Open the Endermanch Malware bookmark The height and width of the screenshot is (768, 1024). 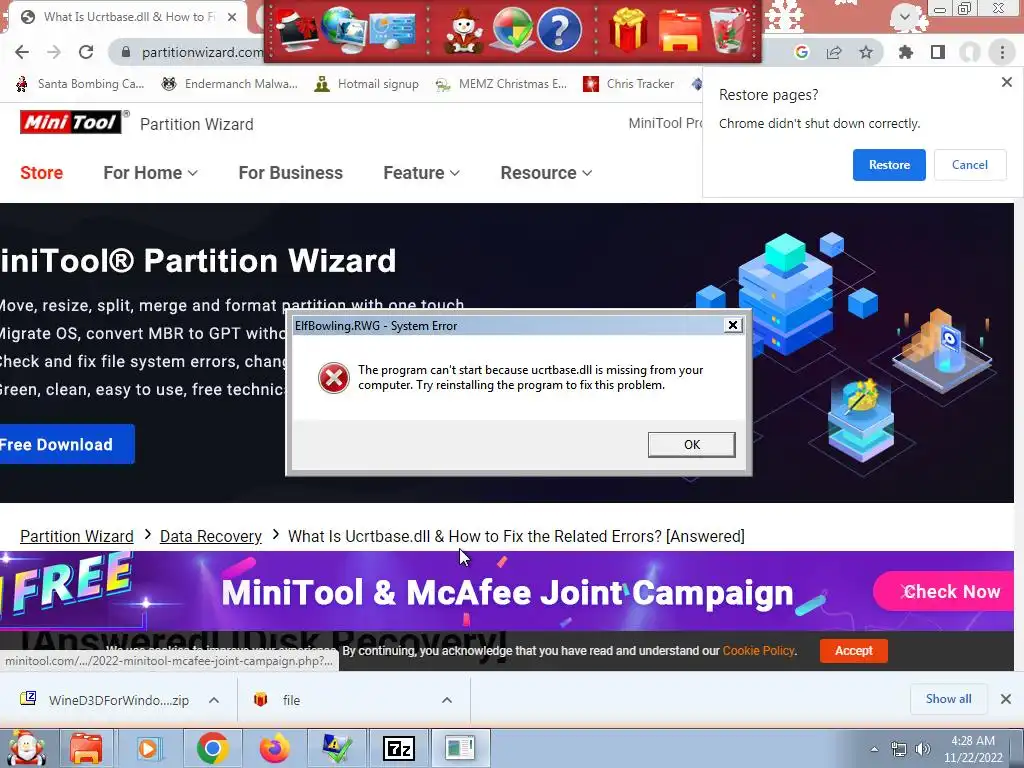pos(229,84)
